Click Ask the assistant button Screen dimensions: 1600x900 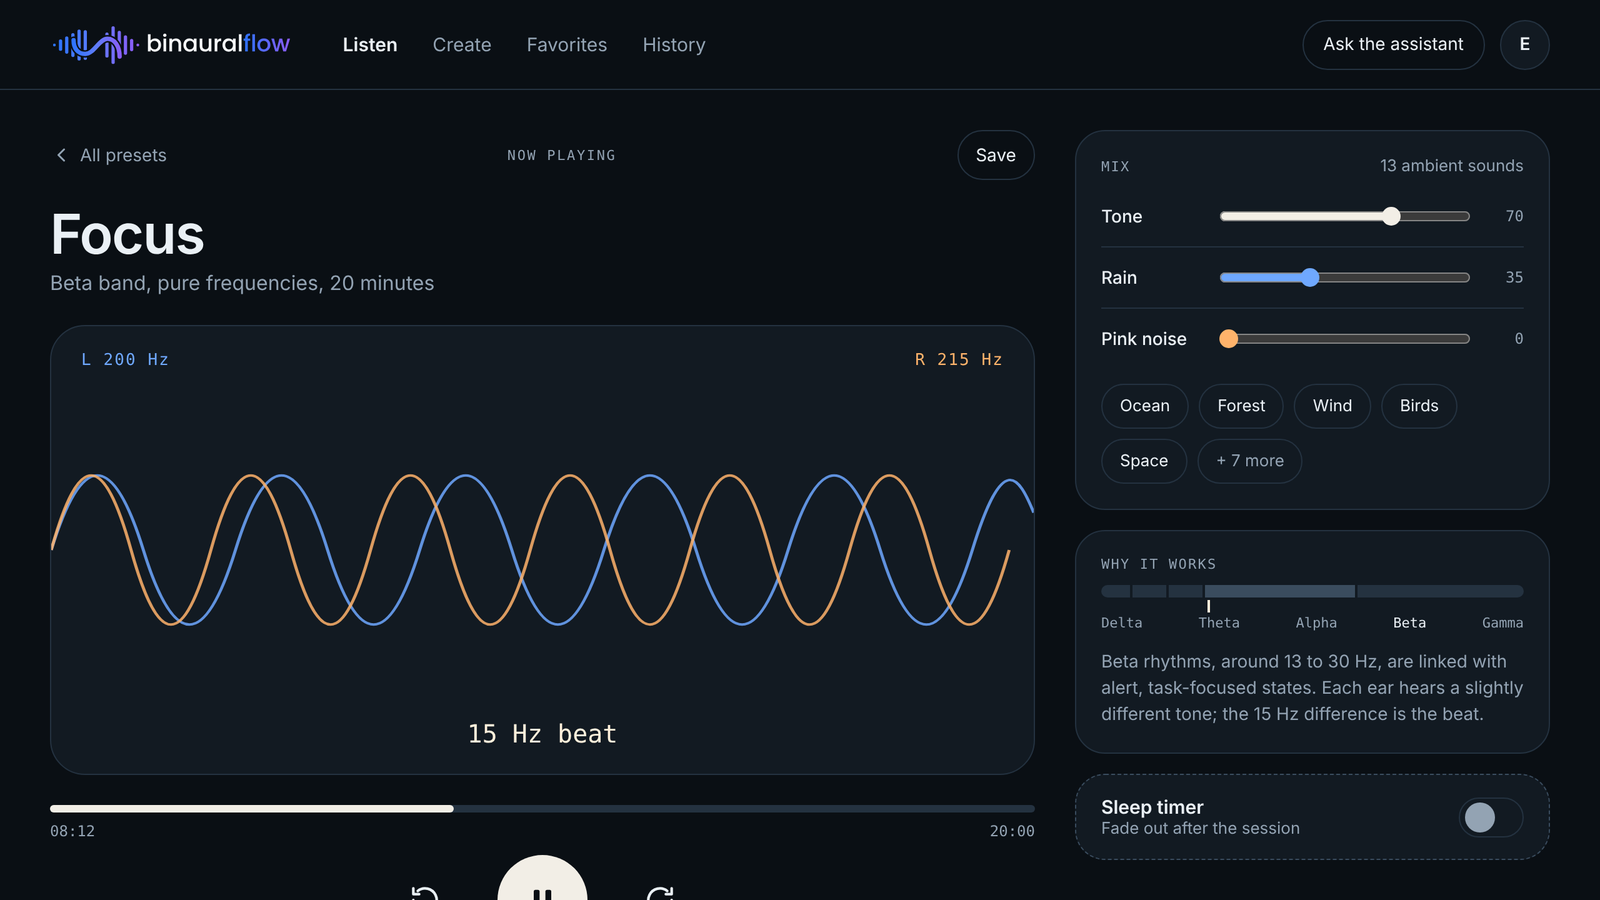[1393, 45]
